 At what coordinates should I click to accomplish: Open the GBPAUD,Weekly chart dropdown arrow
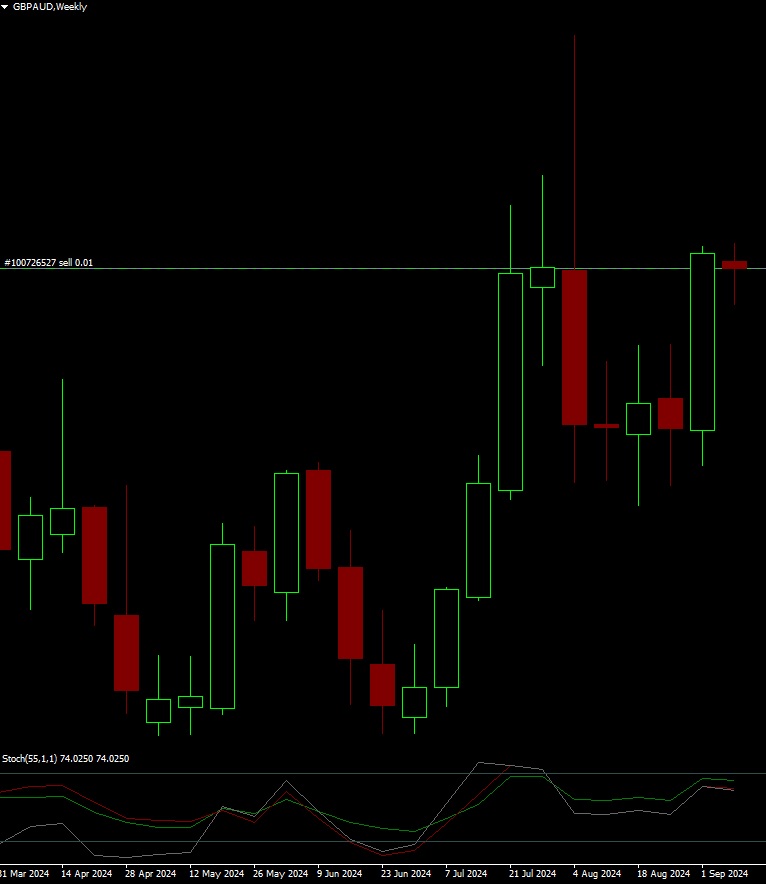click(x=5, y=7)
